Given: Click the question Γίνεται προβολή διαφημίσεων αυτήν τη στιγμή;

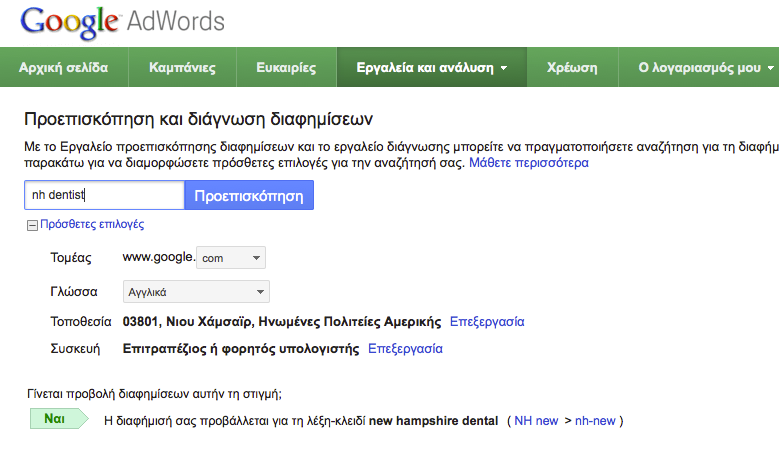Looking at the screenshot, I should pos(154,394).
